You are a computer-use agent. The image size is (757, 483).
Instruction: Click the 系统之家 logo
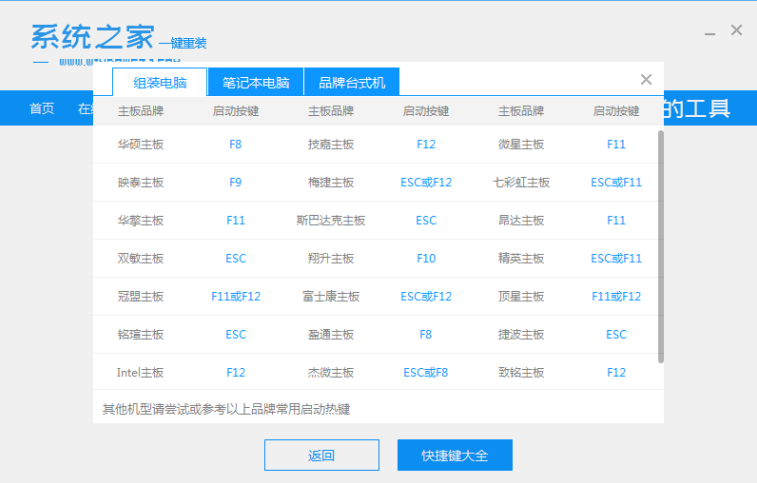tap(92, 37)
